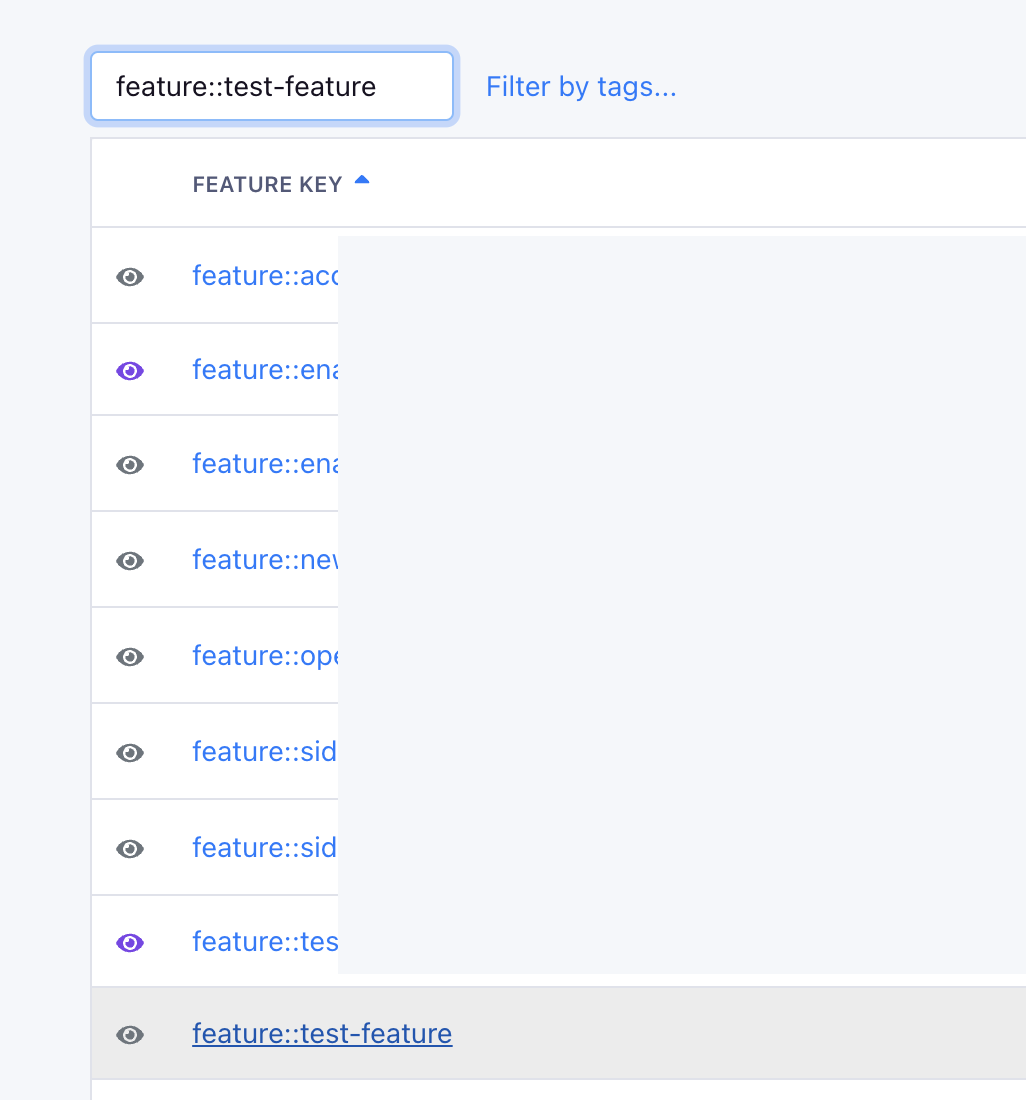
Task: Toggle the eye icon on the feature::ope row
Action: coord(130,656)
